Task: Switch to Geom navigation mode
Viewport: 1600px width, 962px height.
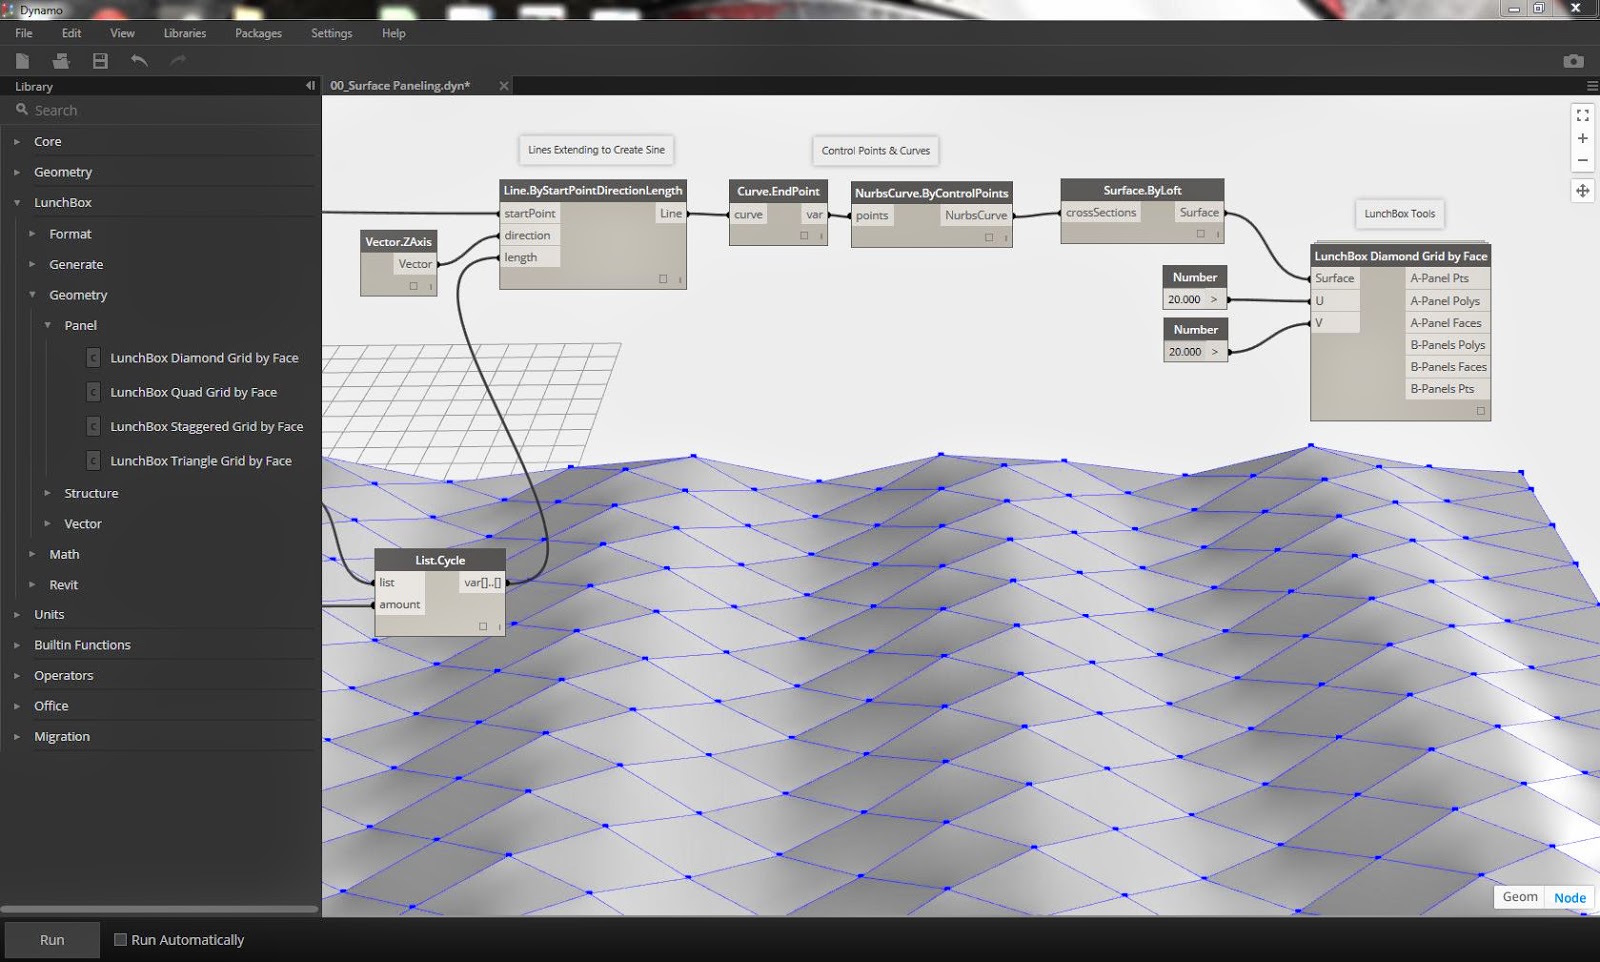Action: [x=1520, y=897]
